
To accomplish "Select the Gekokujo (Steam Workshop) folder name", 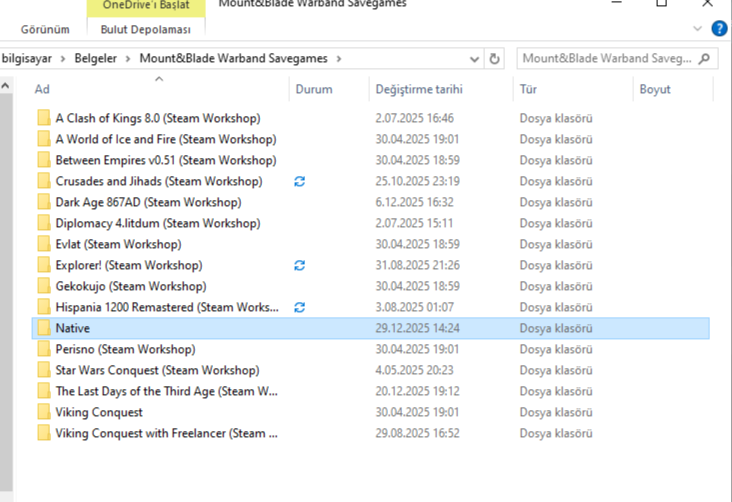I will (131, 286).
